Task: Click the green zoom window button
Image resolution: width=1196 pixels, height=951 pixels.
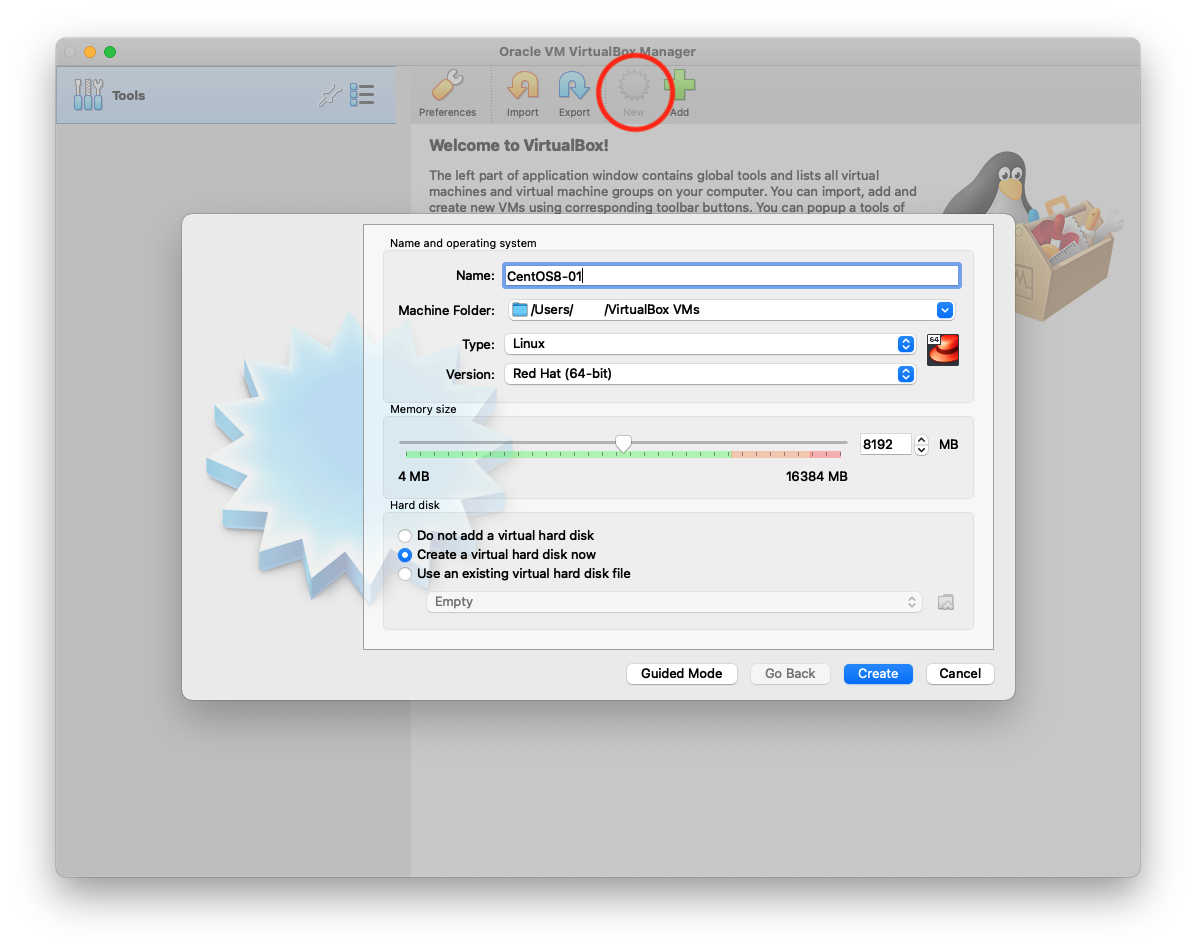Action: [110, 52]
